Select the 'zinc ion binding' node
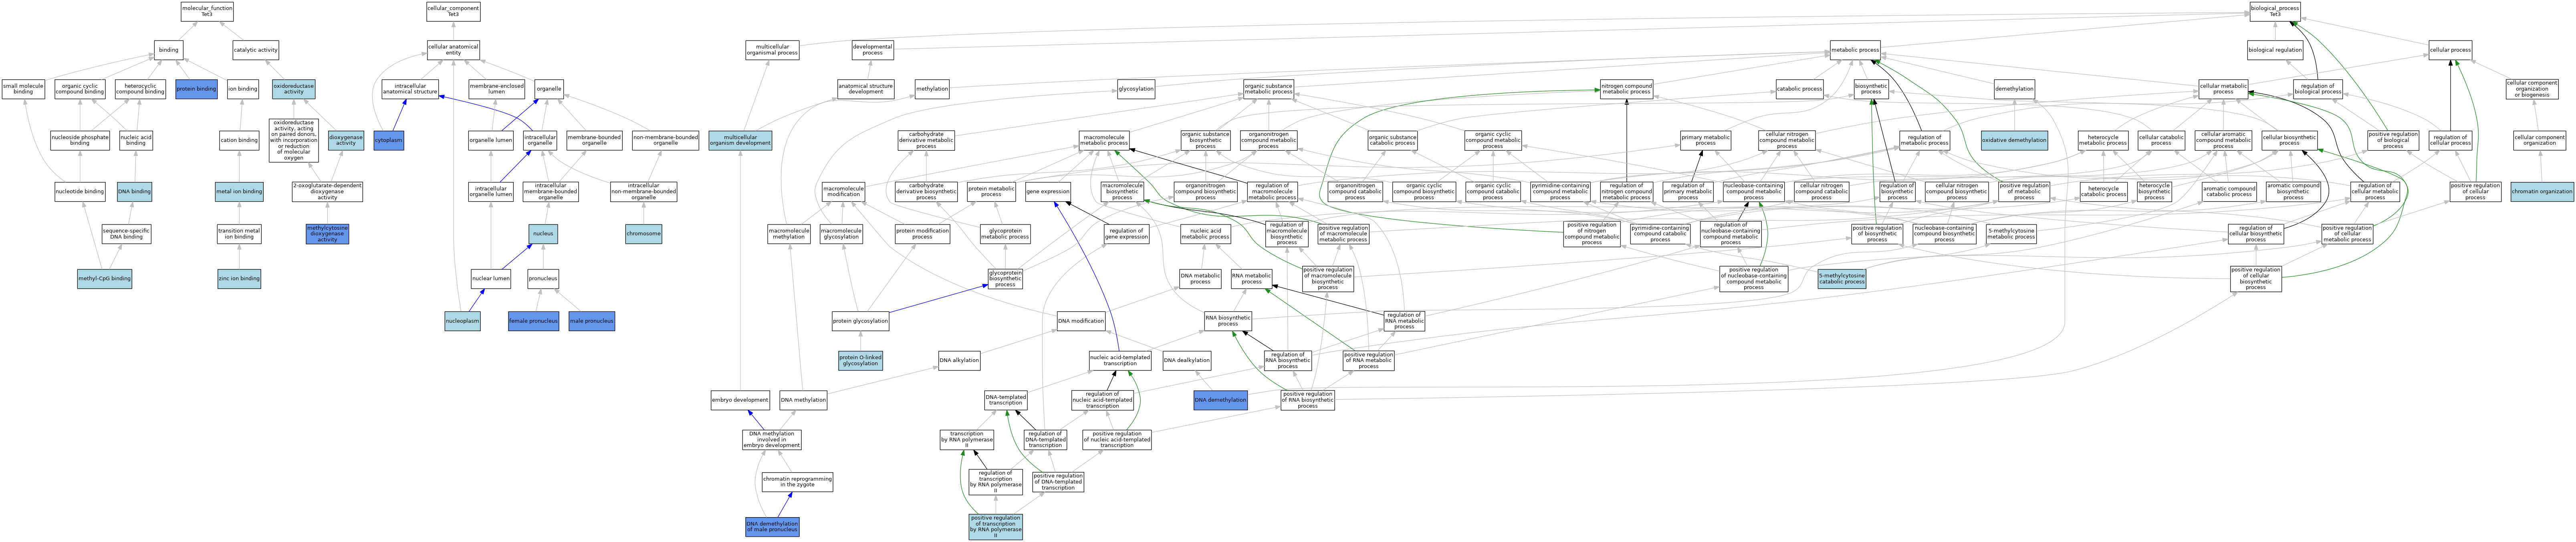2576x542 pixels. point(239,279)
